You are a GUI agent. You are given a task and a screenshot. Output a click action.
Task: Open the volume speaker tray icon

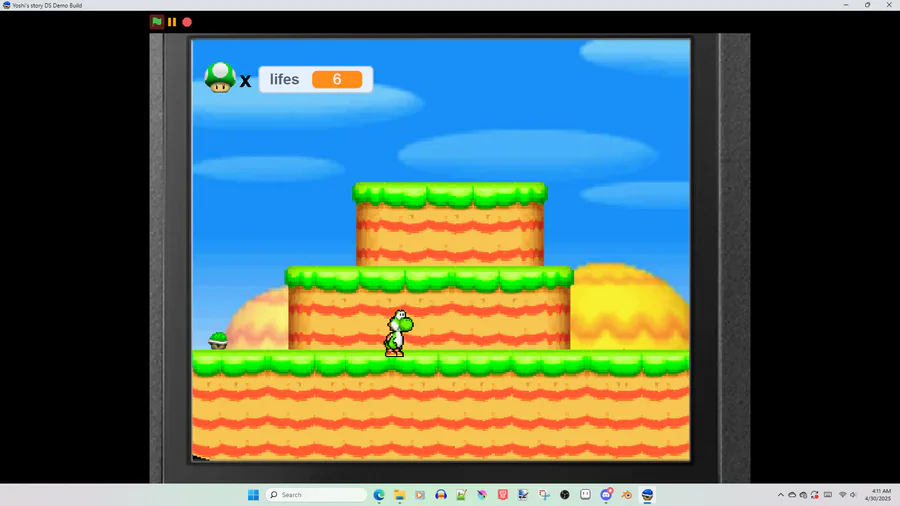point(854,495)
